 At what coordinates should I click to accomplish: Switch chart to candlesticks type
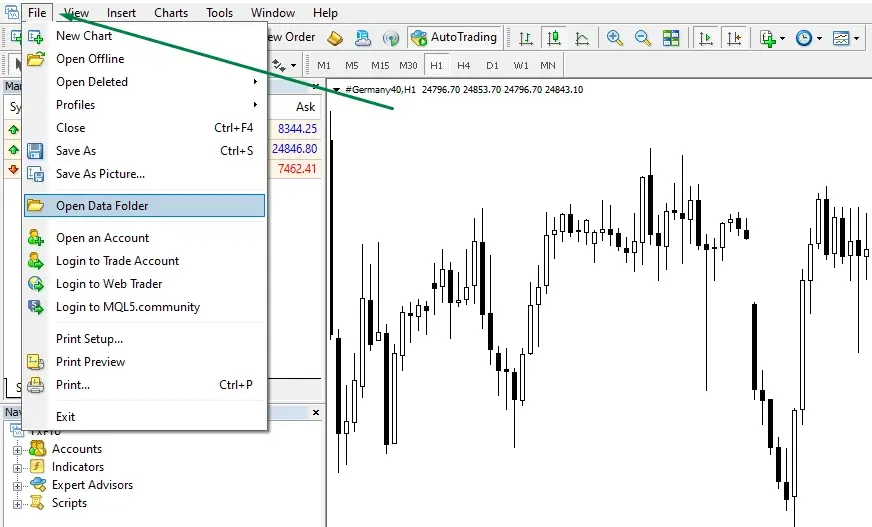click(x=554, y=38)
